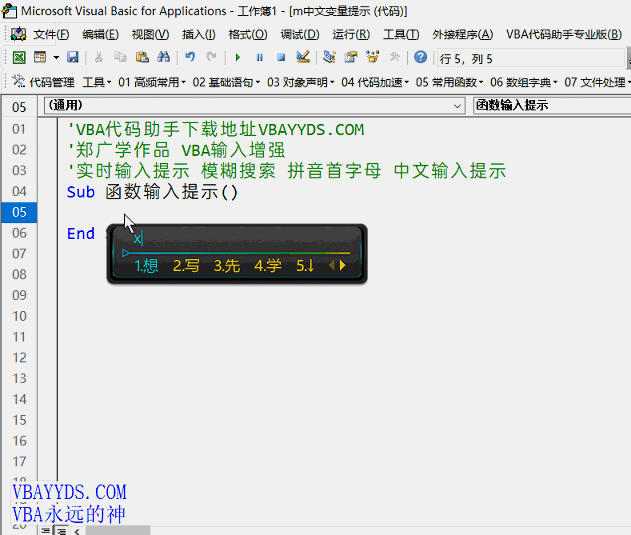Click the Undo arrow icon
Image resolution: width=631 pixels, height=535 pixels.
190,58
